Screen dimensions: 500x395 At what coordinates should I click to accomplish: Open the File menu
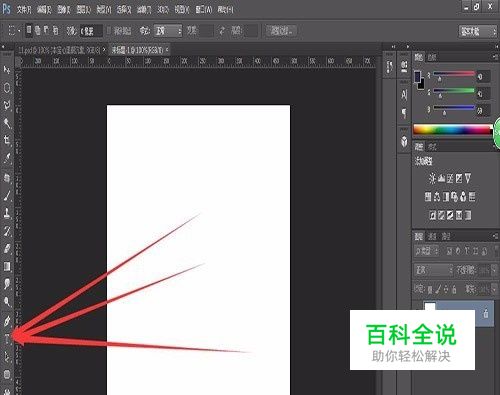click(x=24, y=10)
